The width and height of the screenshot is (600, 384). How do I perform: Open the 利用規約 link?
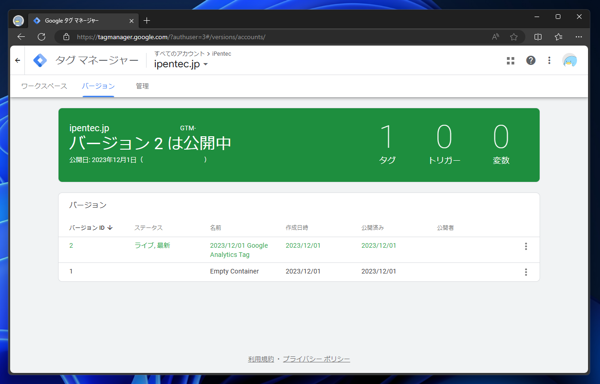tap(261, 359)
